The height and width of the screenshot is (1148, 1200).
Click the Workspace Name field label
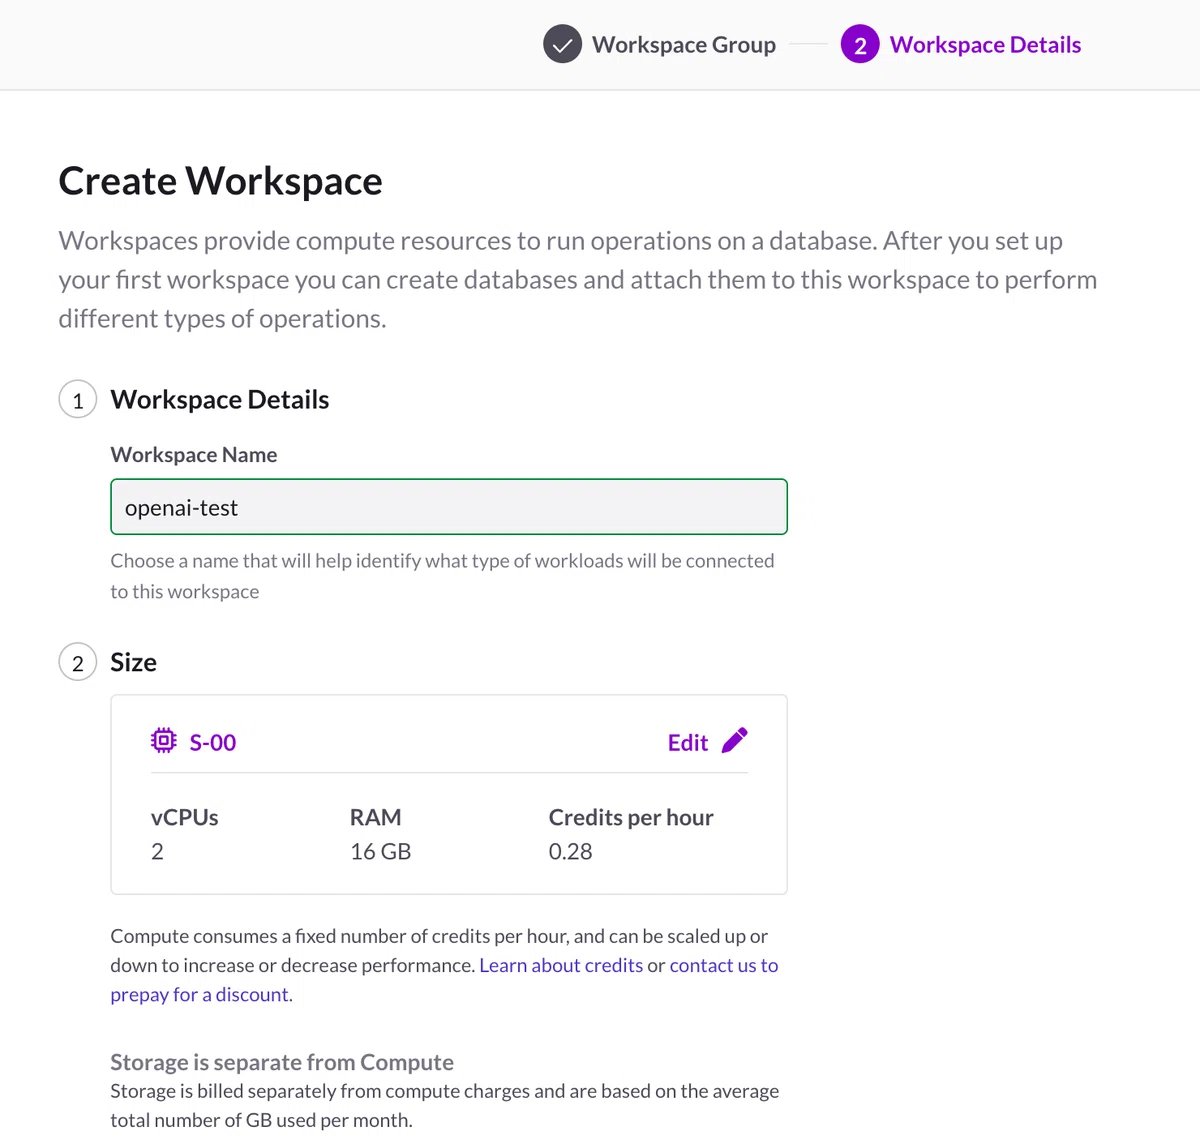click(194, 455)
